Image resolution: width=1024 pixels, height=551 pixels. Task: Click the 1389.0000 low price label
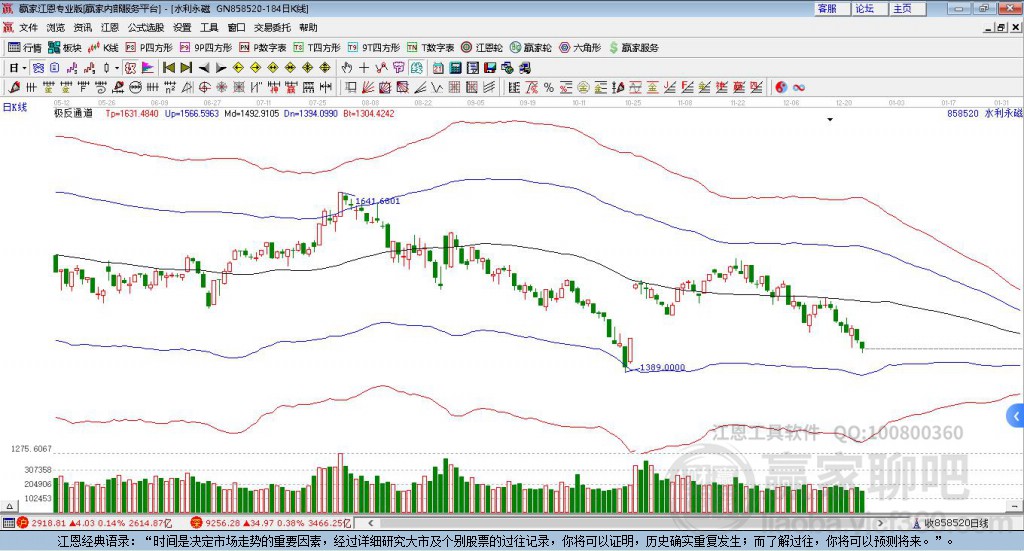[662, 368]
